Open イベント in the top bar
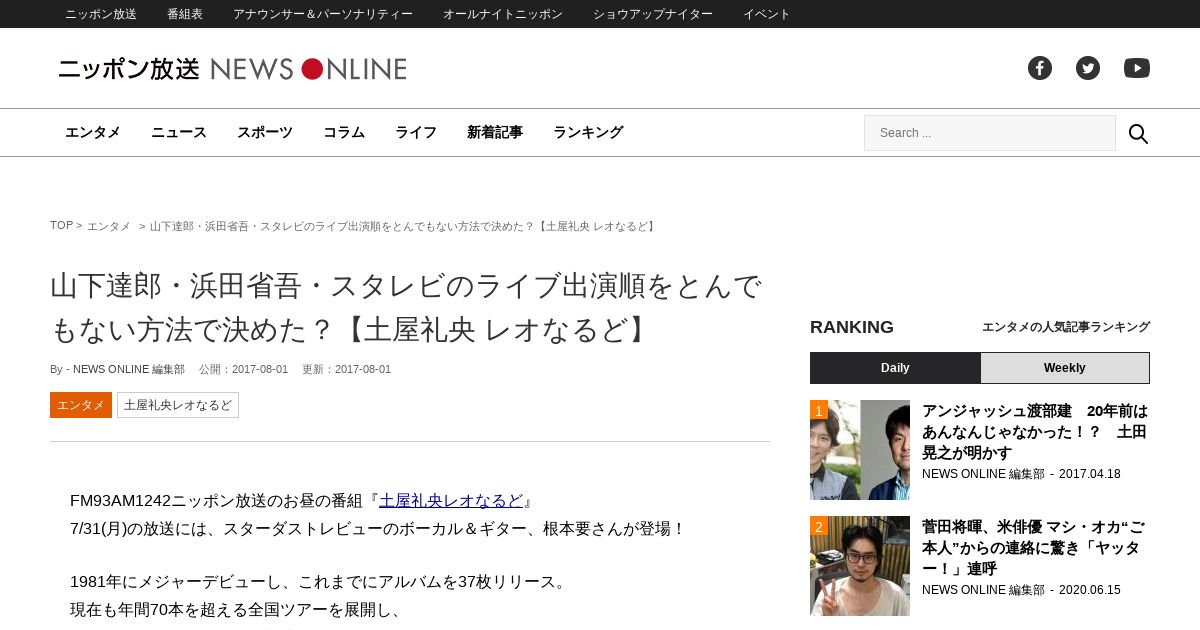This screenshot has width=1200, height=630. point(767,14)
